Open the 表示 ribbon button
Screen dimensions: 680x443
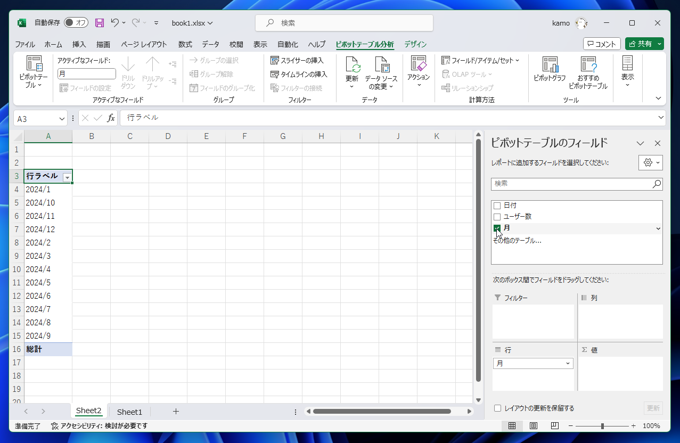point(628,72)
